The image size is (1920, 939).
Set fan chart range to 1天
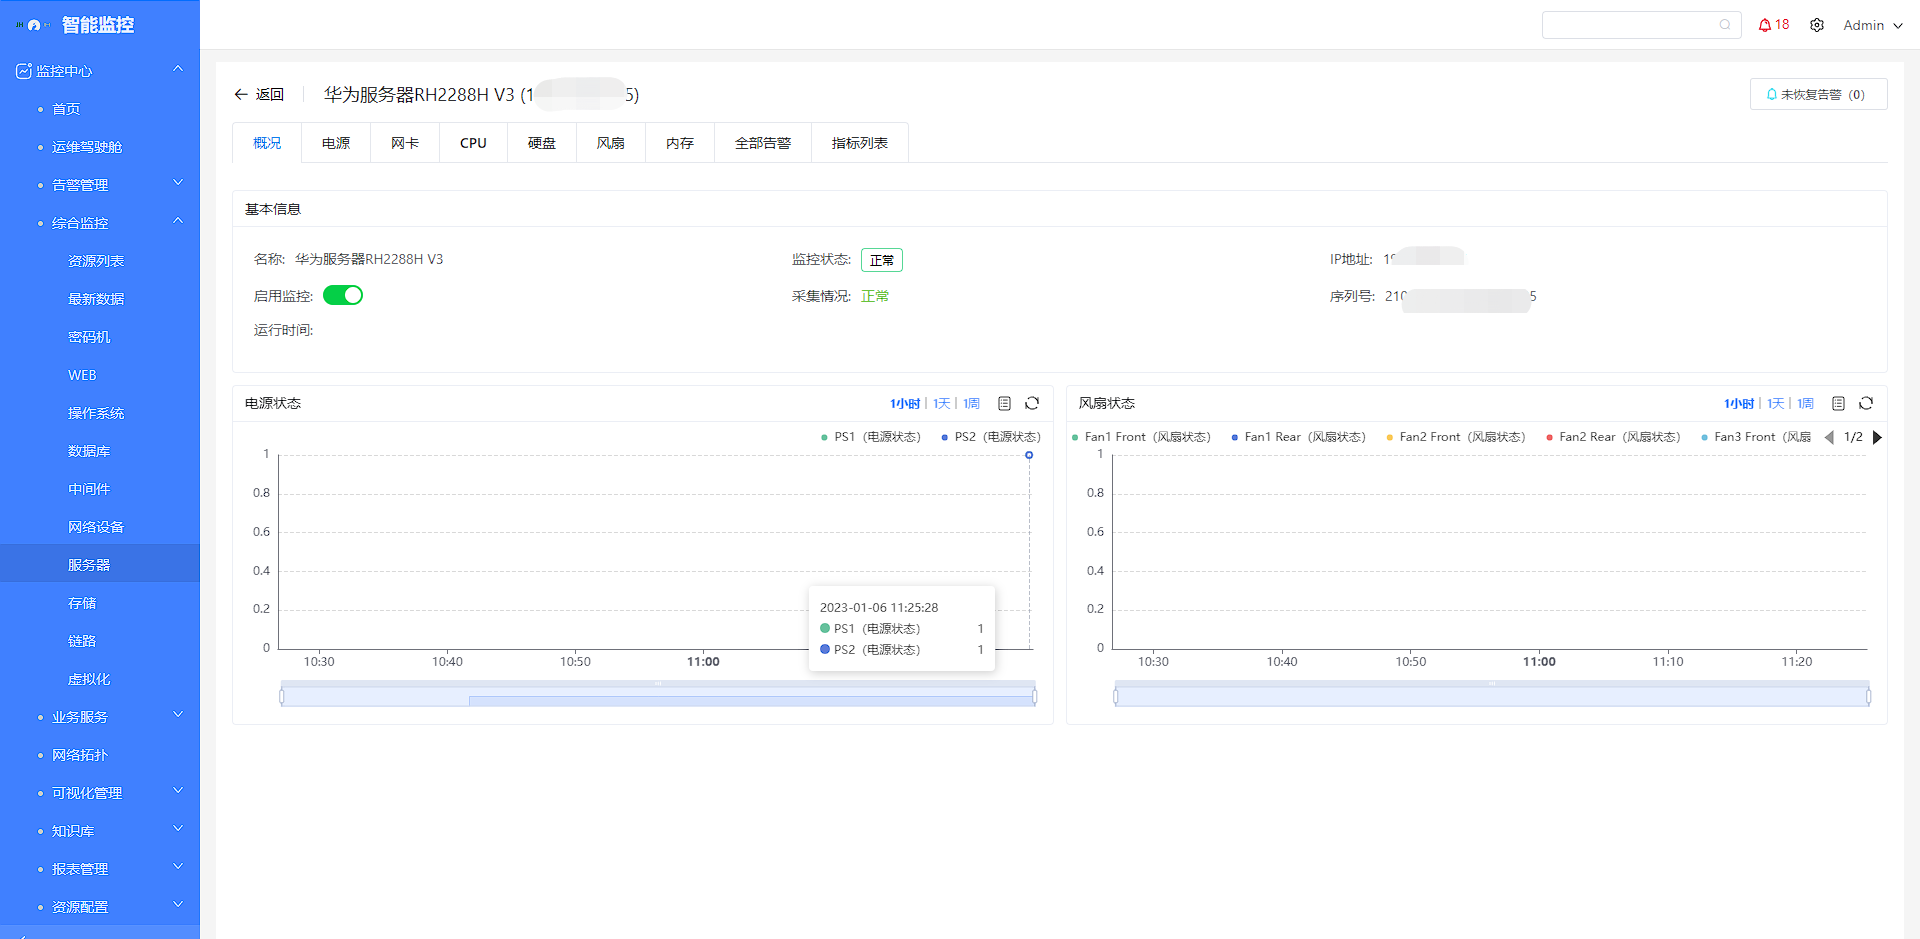click(1776, 403)
